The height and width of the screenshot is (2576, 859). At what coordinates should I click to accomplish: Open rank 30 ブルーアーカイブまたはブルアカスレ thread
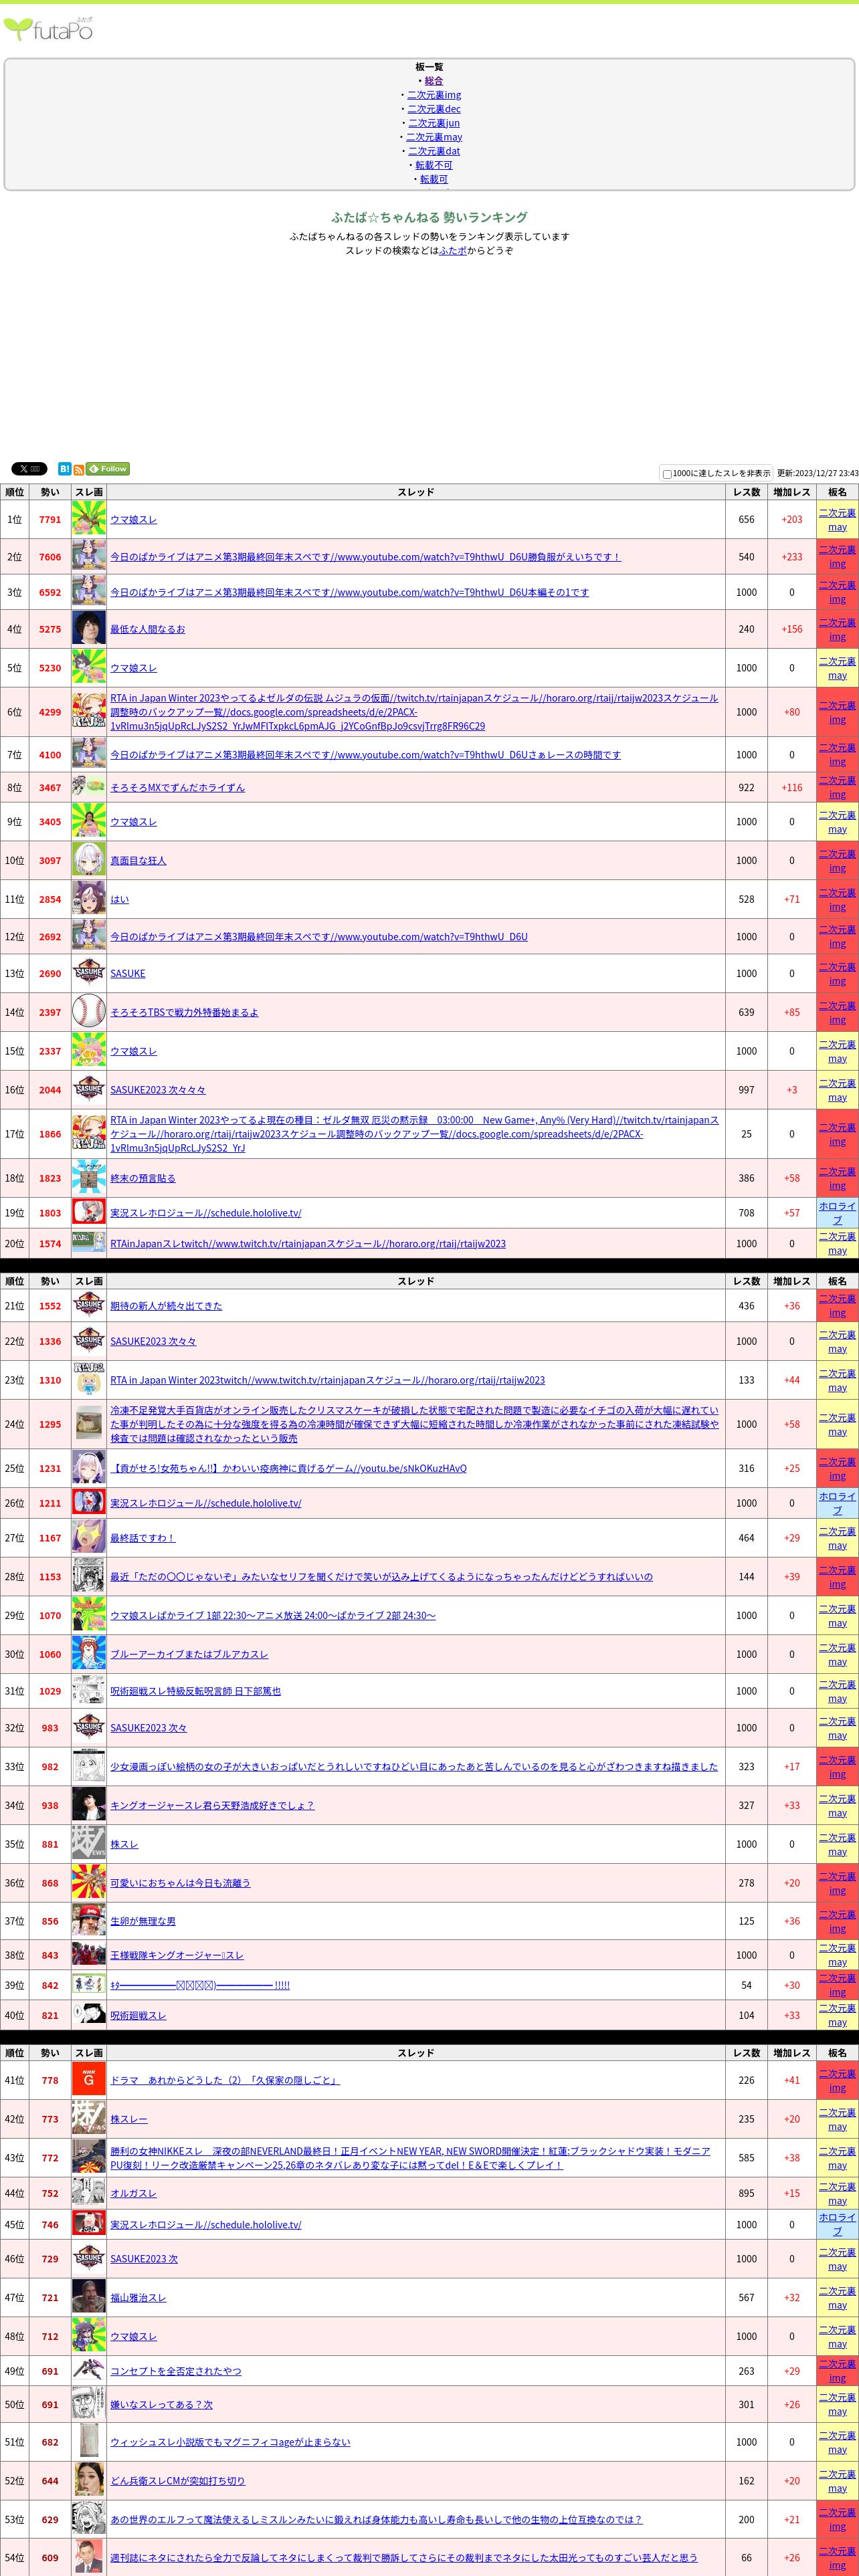point(189,1655)
